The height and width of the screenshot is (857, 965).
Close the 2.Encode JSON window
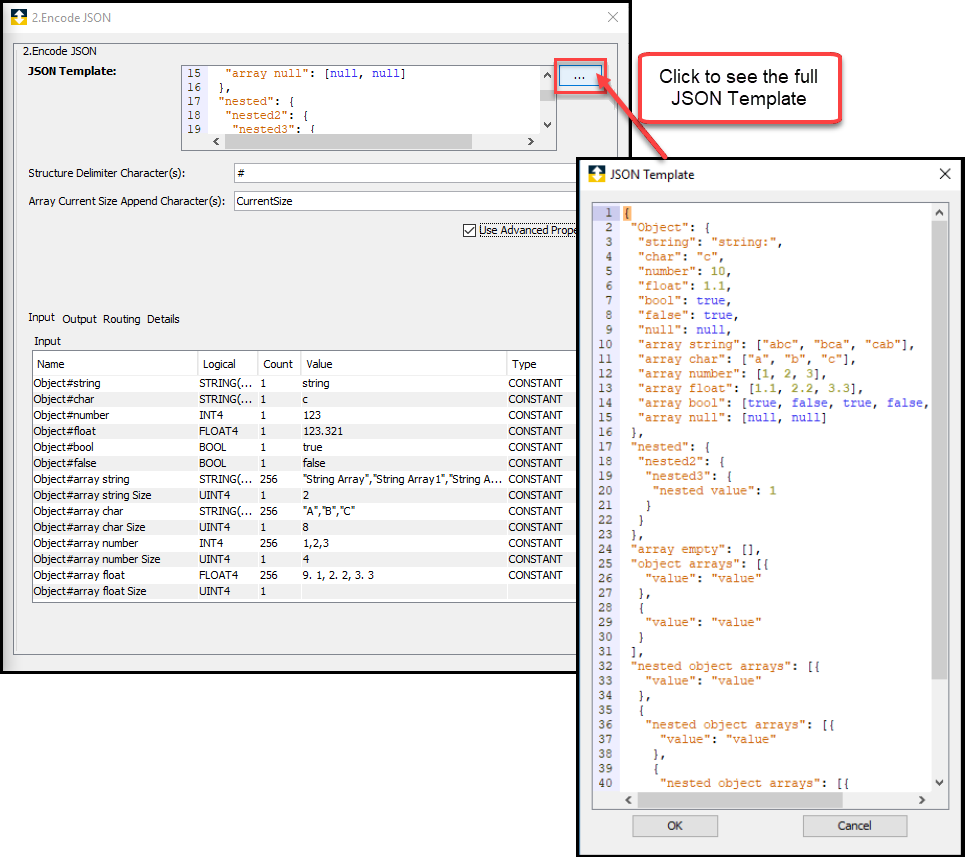612,17
